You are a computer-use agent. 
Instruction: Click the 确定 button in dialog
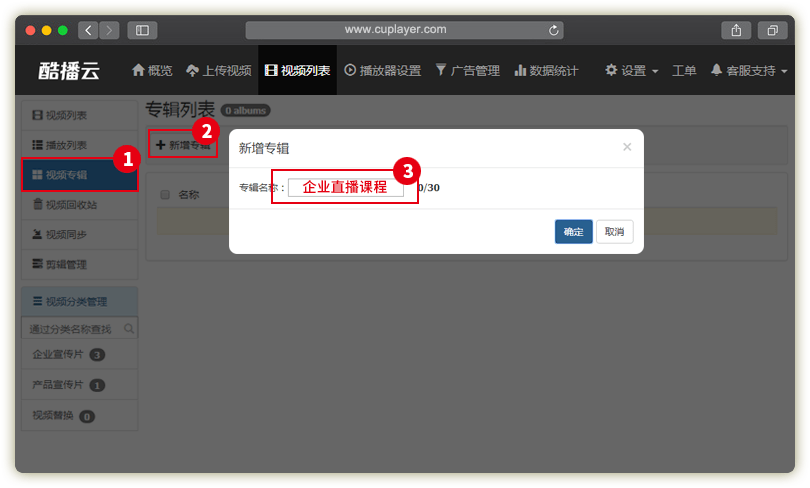coord(573,232)
